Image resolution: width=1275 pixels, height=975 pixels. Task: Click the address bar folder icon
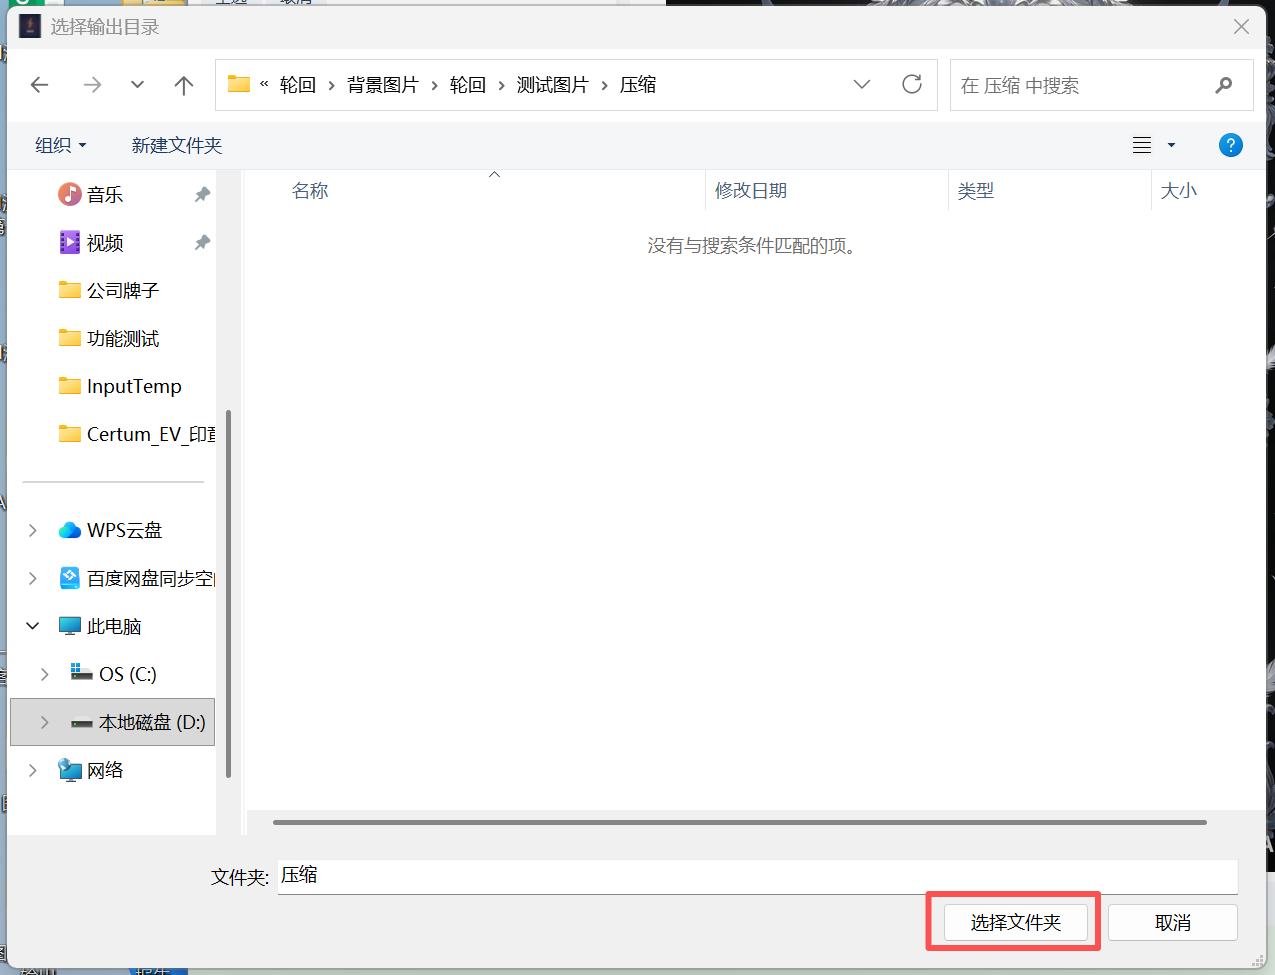click(x=239, y=84)
